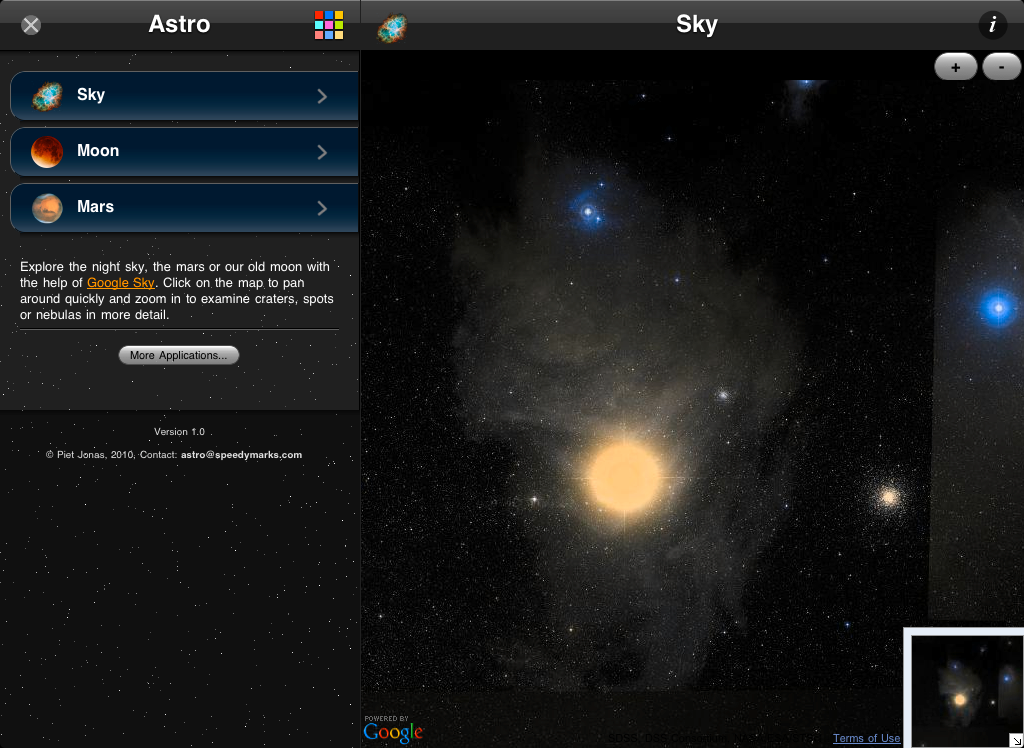The height and width of the screenshot is (748, 1024).
Task: Click the More Applications button
Action: [179, 355]
